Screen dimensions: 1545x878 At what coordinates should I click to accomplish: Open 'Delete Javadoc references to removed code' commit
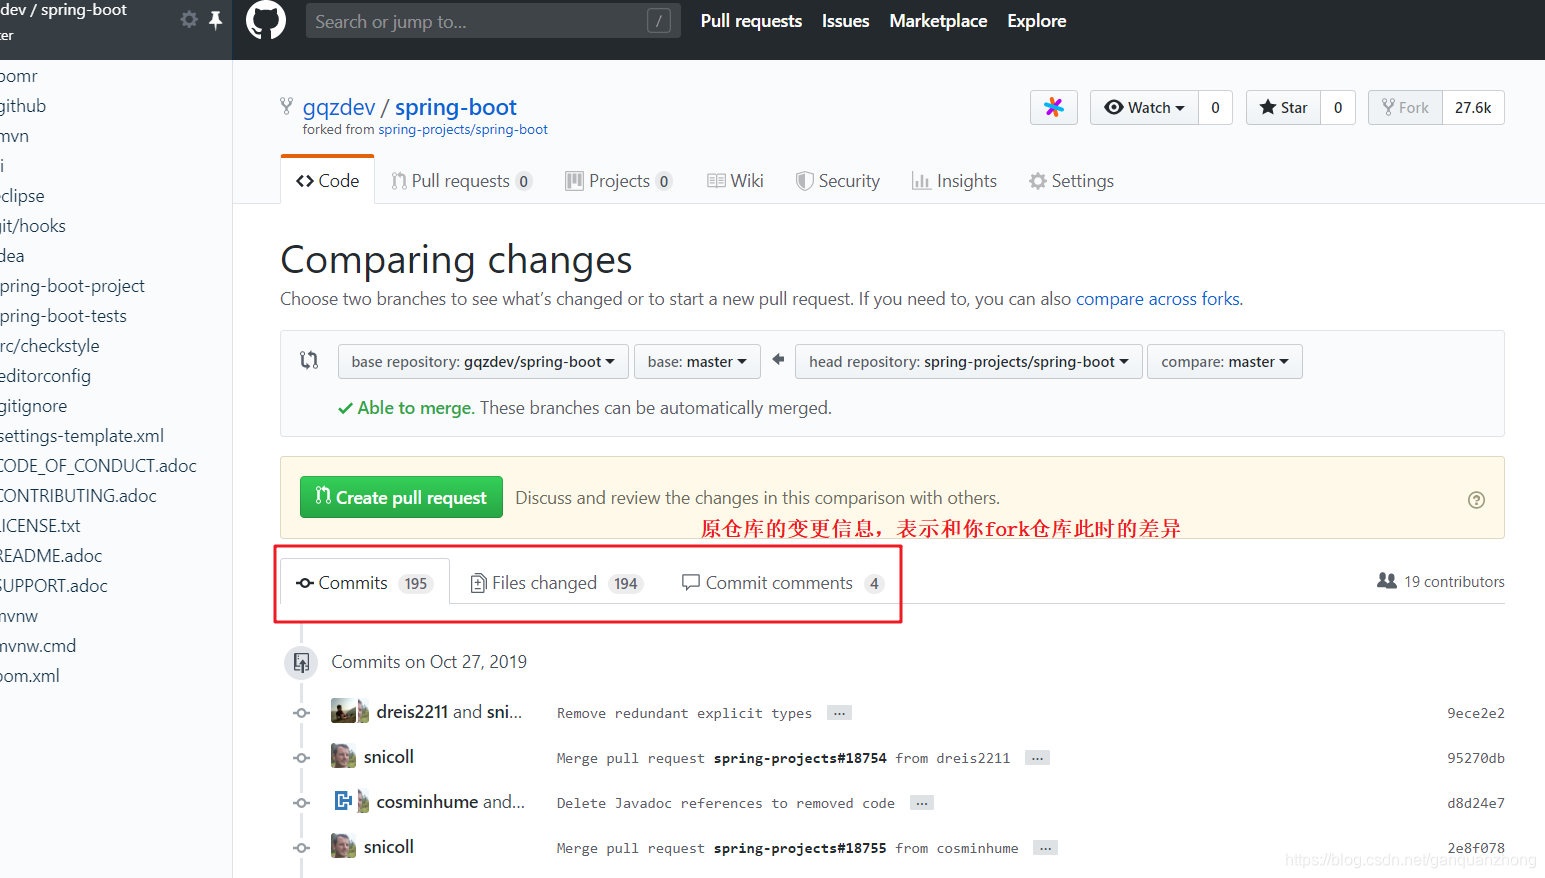726,803
